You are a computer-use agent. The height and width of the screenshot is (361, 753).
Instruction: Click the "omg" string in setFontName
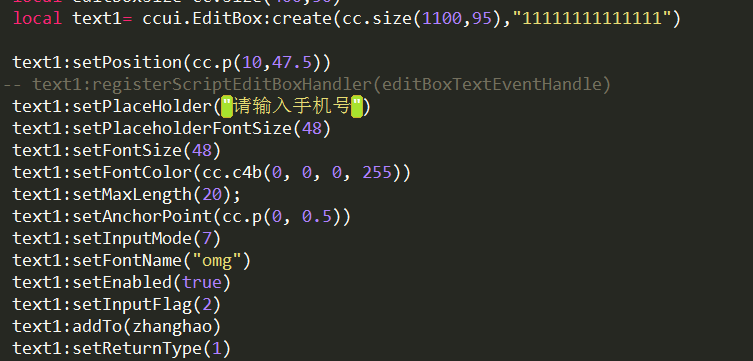point(216,261)
